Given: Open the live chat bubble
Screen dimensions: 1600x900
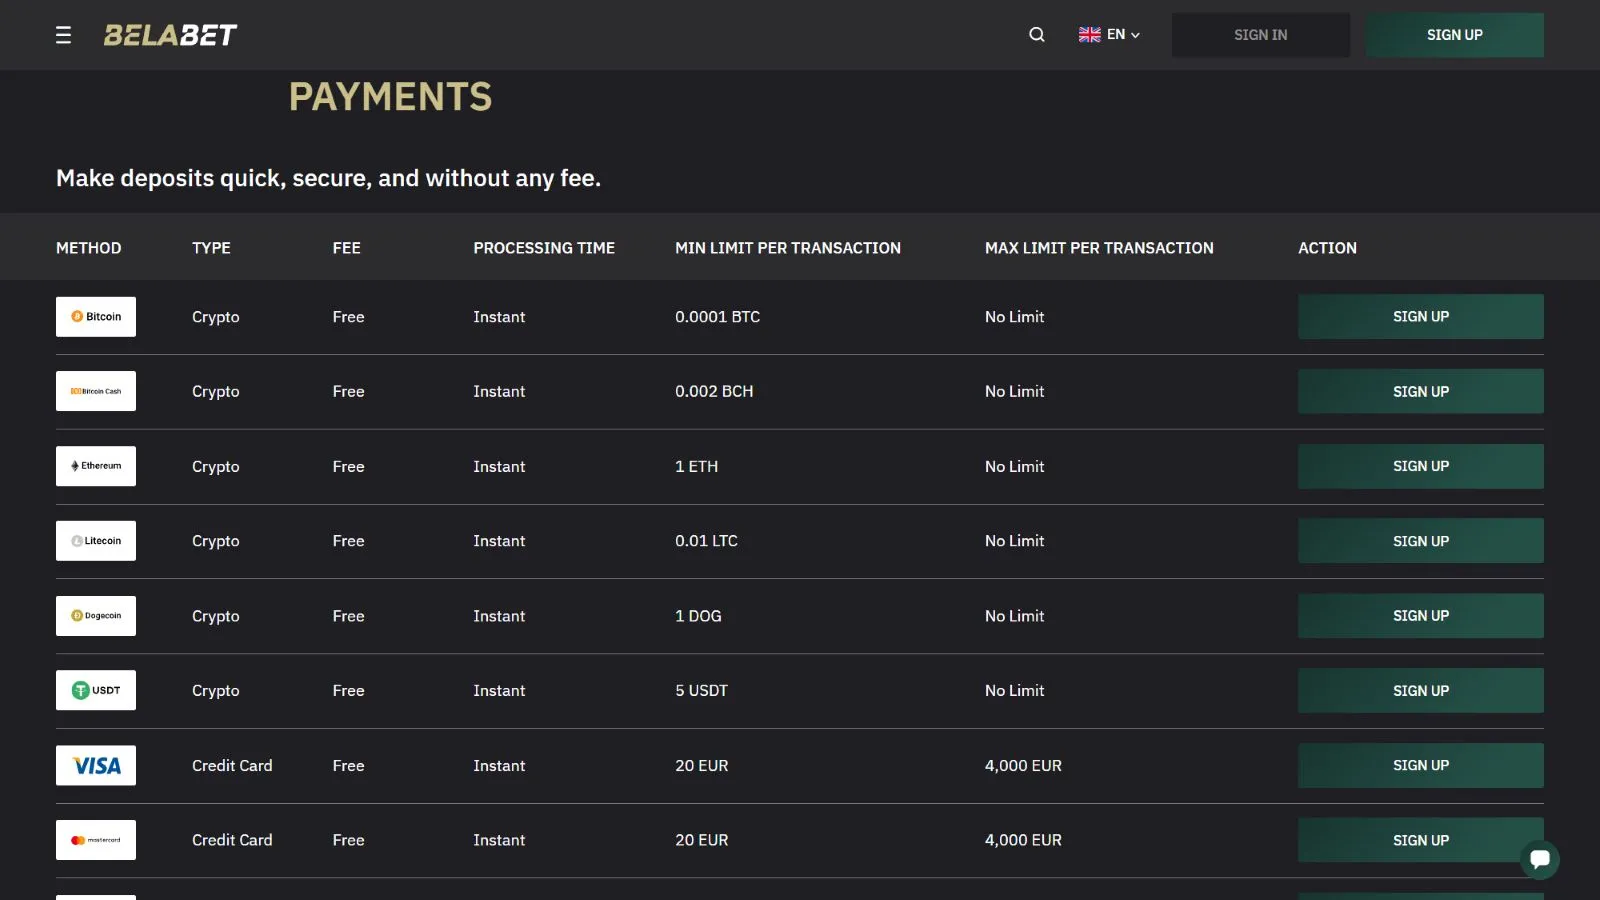Looking at the screenshot, I should click(x=1540, y=859).
